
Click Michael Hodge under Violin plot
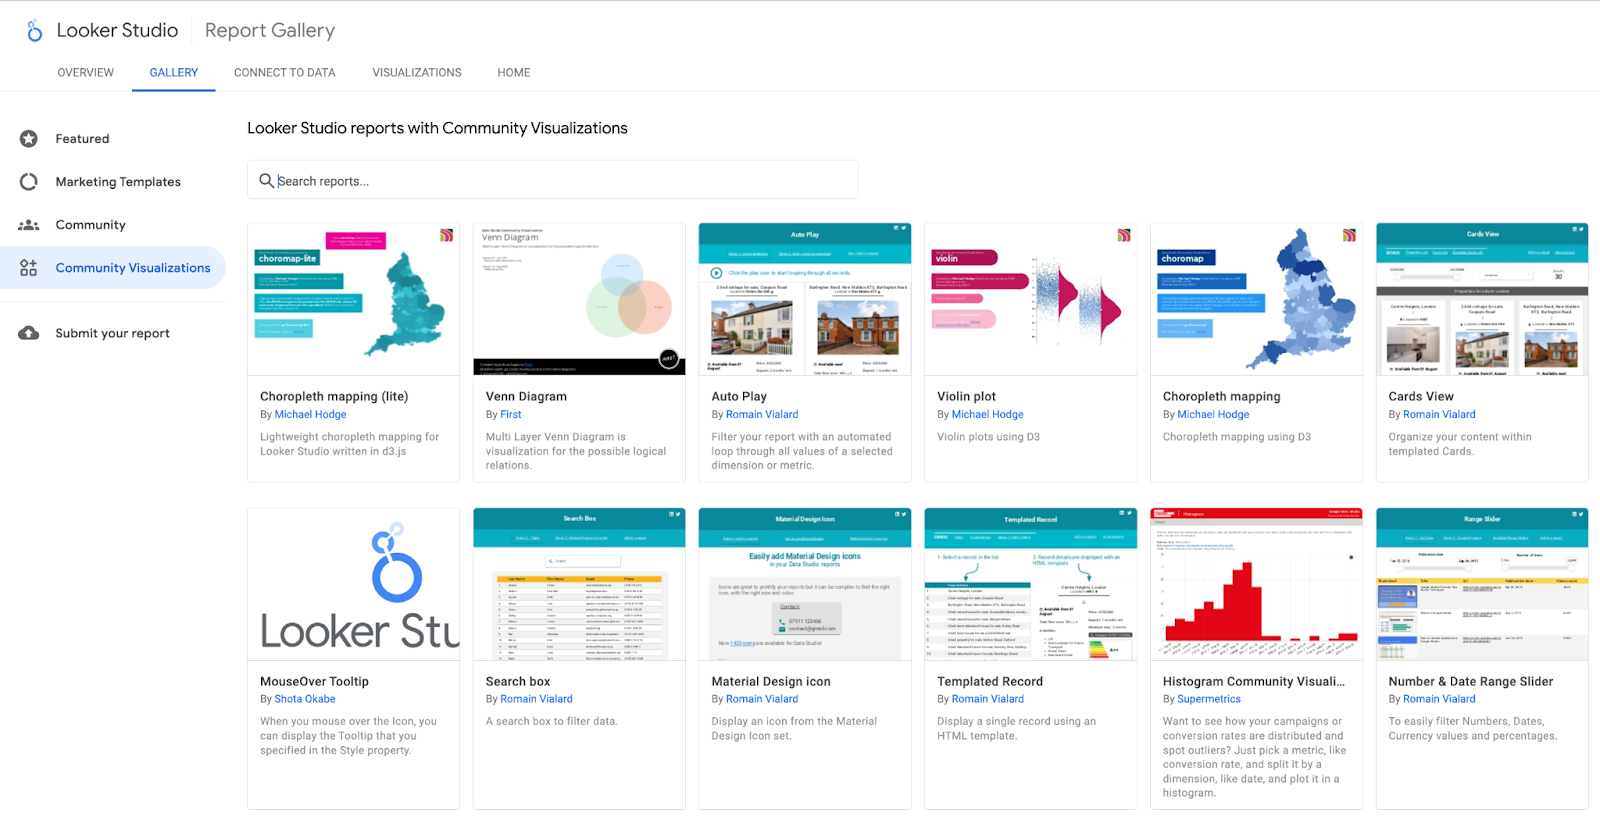(x=988, y=415)
